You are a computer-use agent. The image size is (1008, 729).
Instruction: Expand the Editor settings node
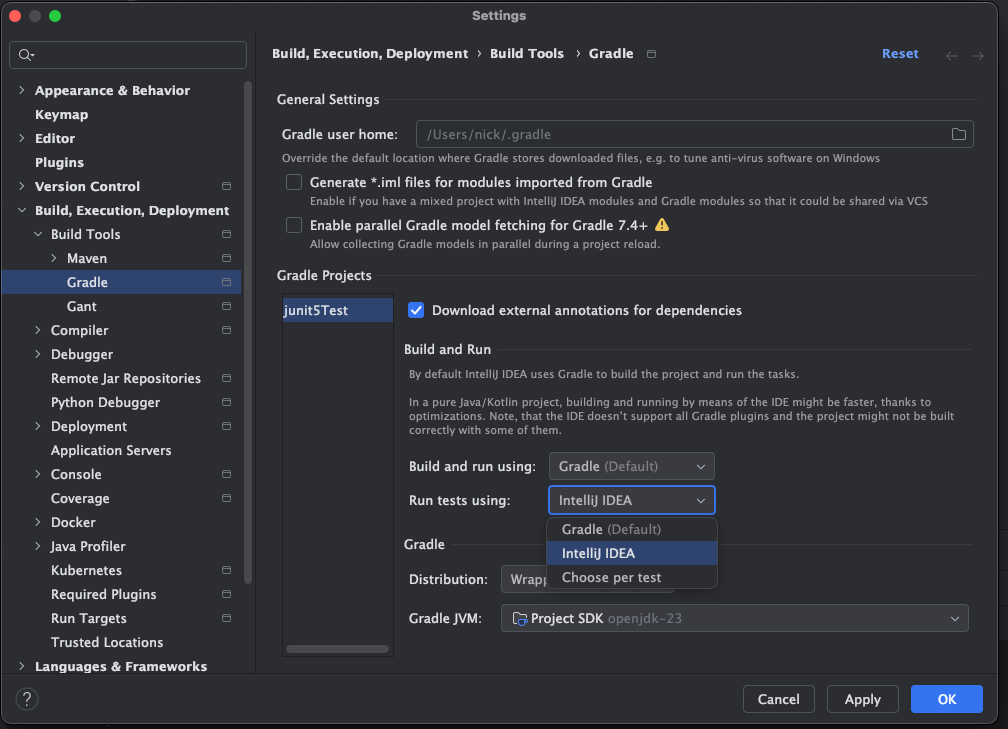(22, 138)
